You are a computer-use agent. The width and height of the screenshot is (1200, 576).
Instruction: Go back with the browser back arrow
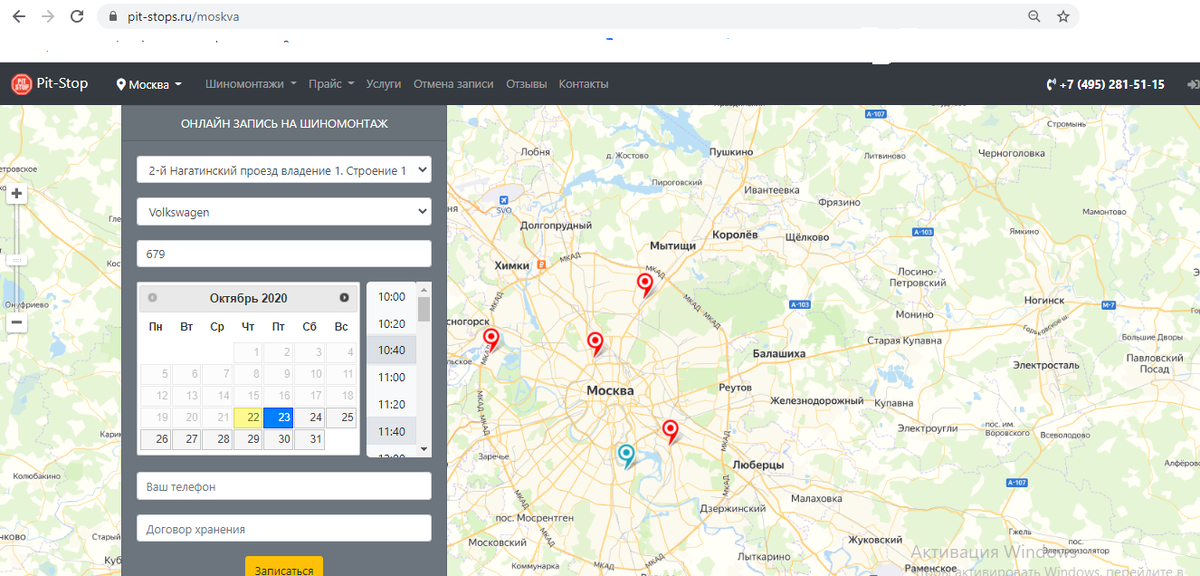[x=19, y=17]
